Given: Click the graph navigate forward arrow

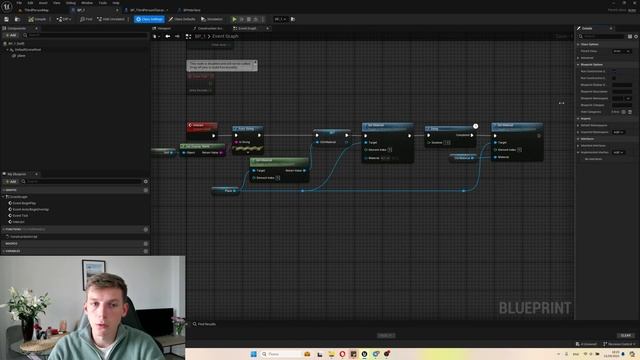Looking at the screenshot, I should [177, 36].
